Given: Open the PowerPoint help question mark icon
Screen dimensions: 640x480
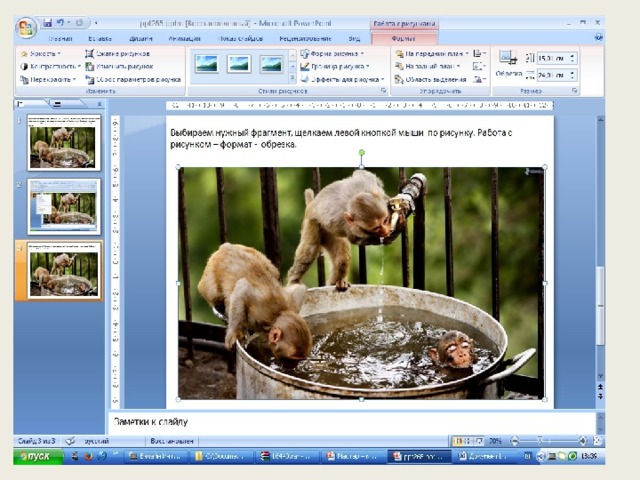Looking at the screenshot, I should [598, 38].
